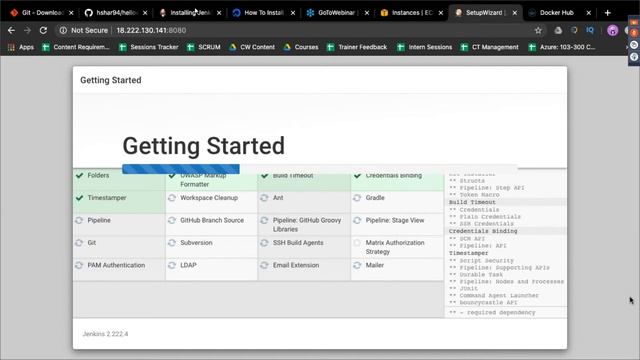Image resolution: width=640 pixels, height=360 pixels.
Task: Click the Email Extension pending icon
Action: pyautogui.click(x=264, y=265)
